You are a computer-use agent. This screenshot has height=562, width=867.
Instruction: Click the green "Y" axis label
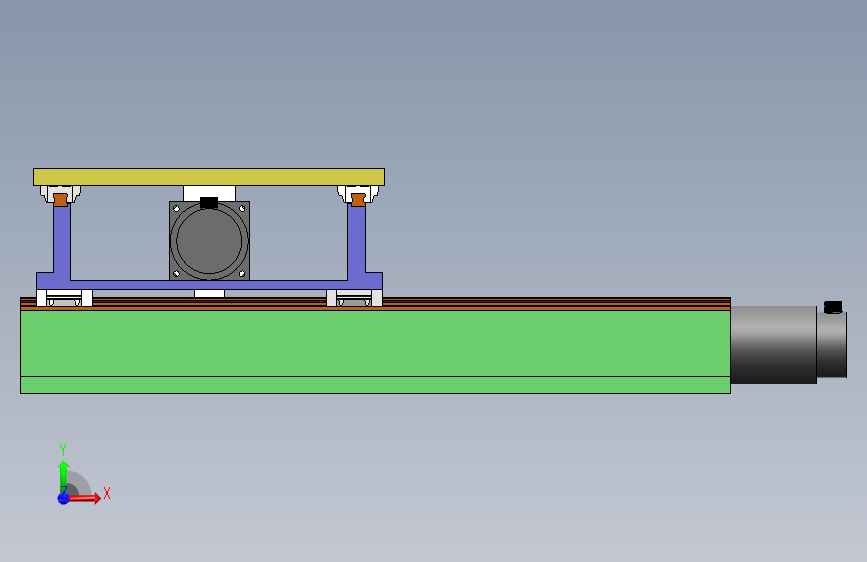(x=63, y=450)
